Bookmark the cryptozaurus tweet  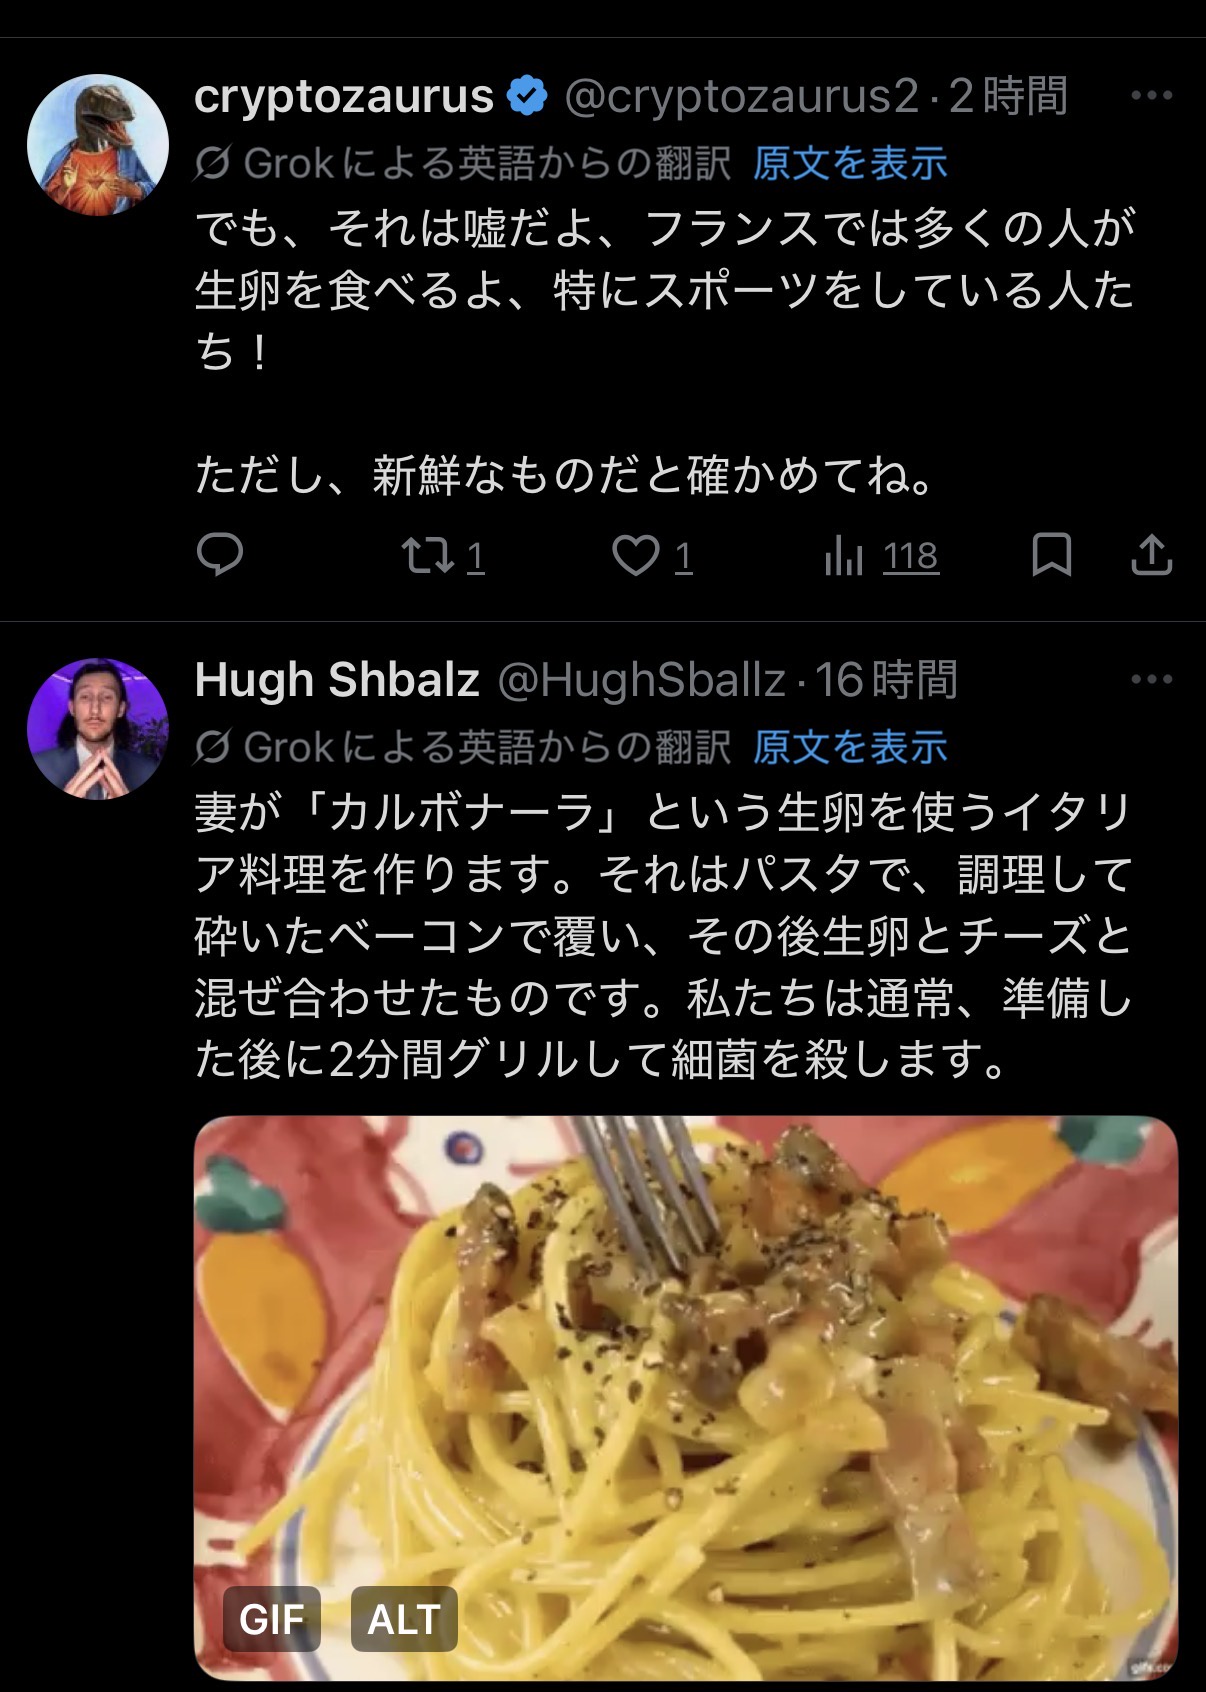click(1051, 555)
